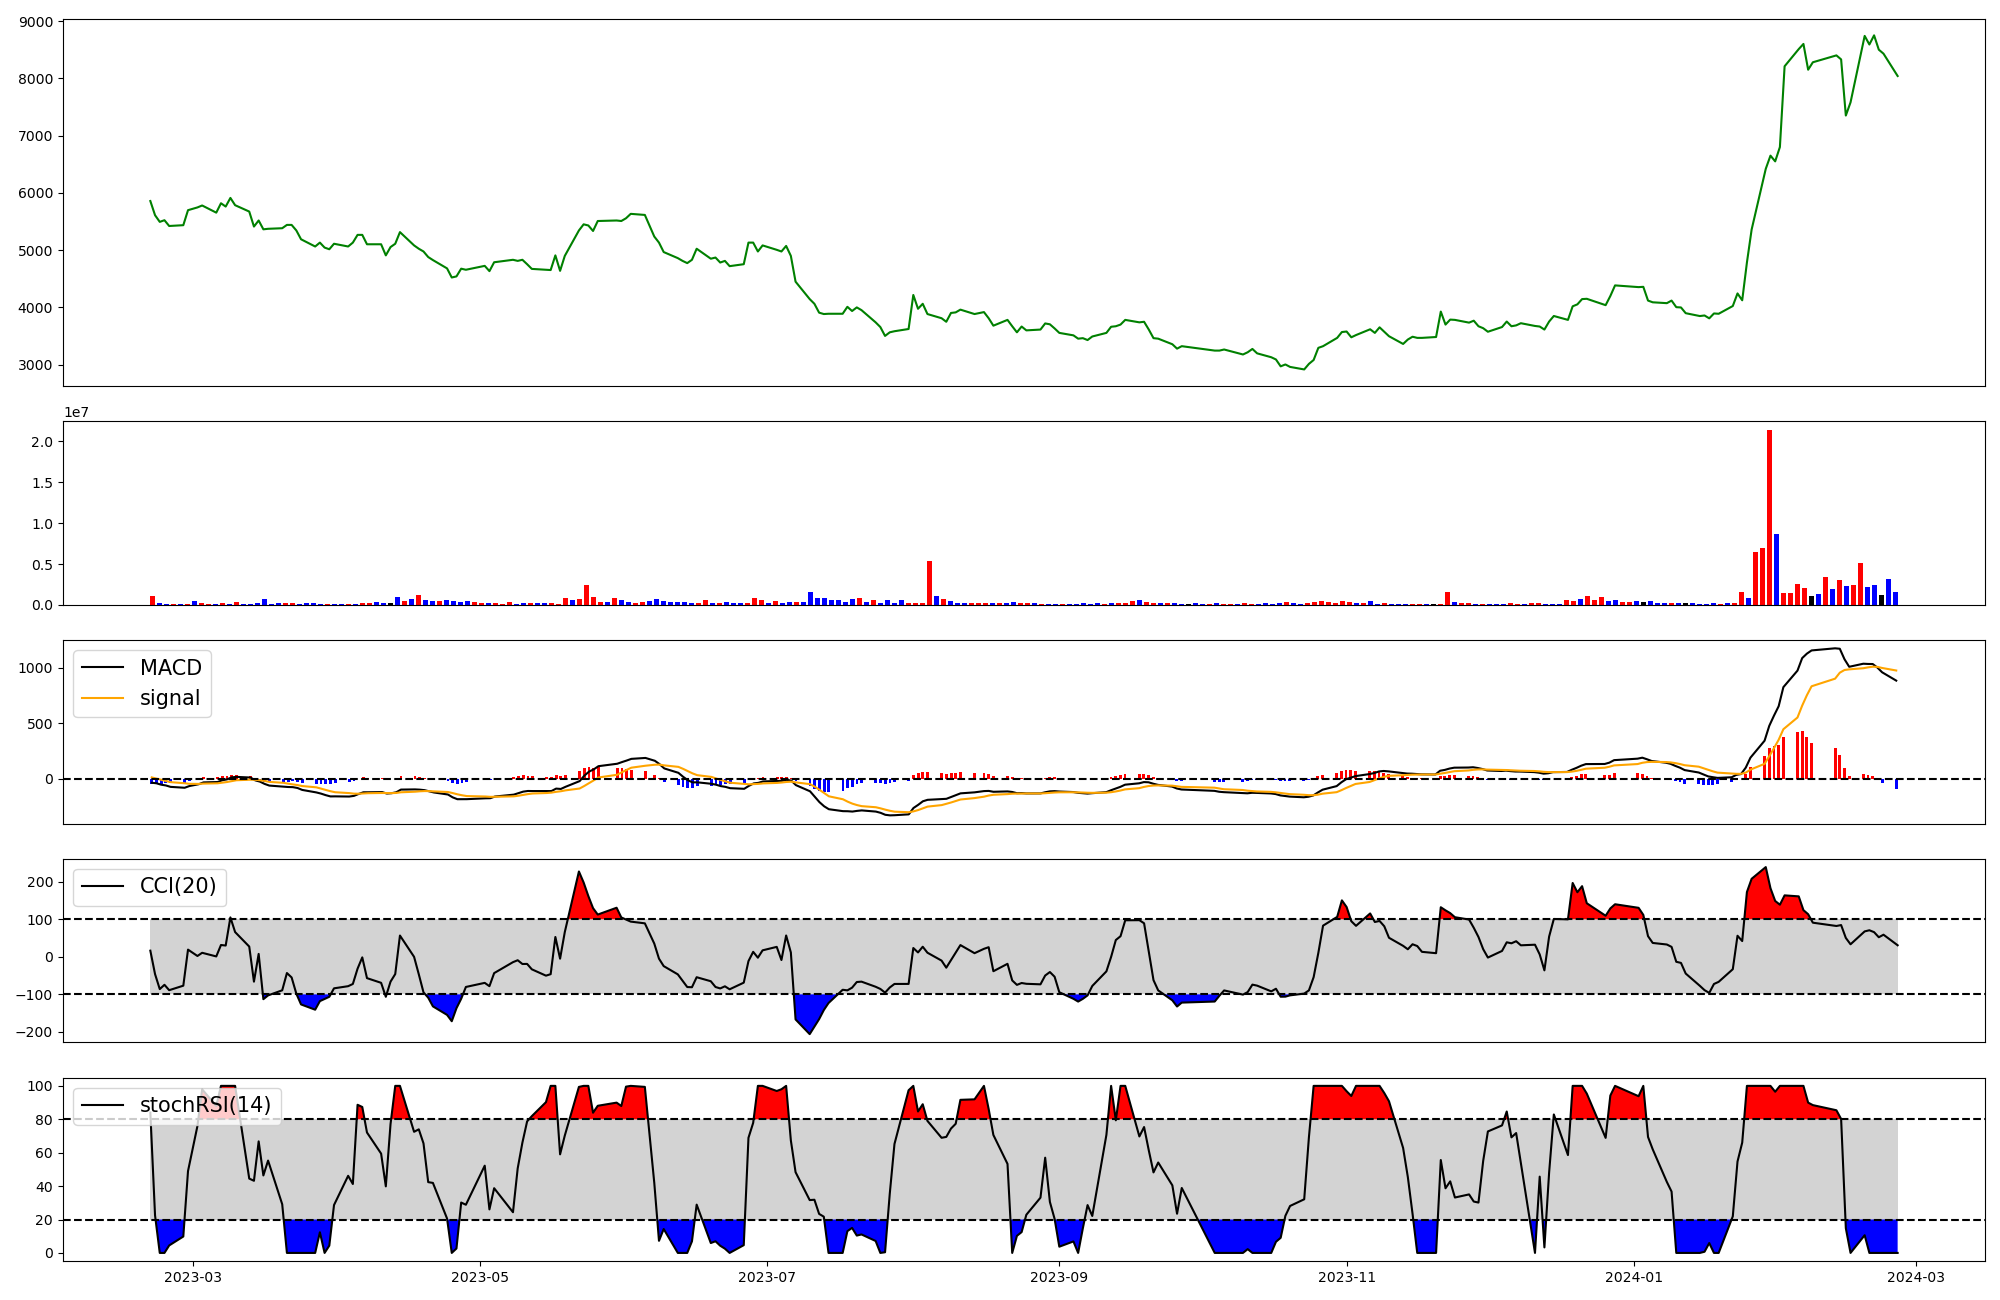
Task: Click the 2.0 volume axis label
Action: point(43,442)
